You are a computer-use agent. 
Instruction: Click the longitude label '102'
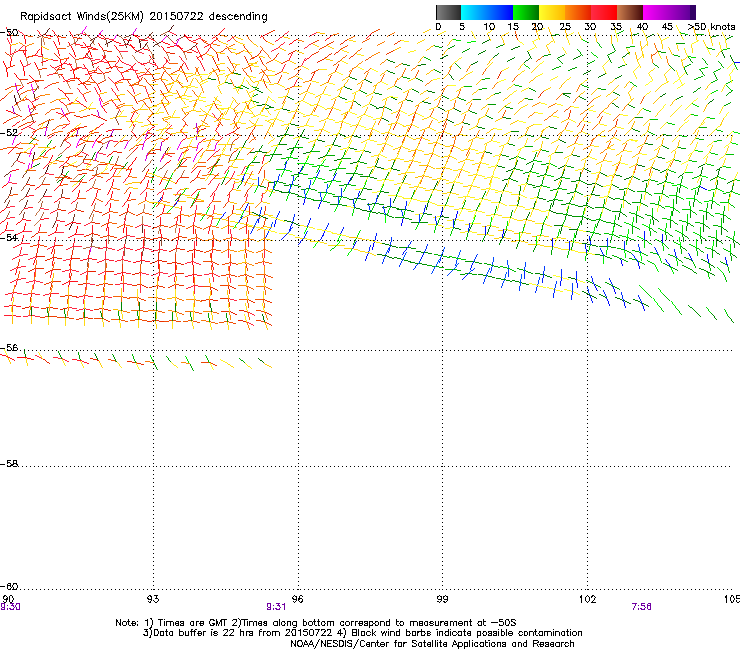[x=587, y=599]
